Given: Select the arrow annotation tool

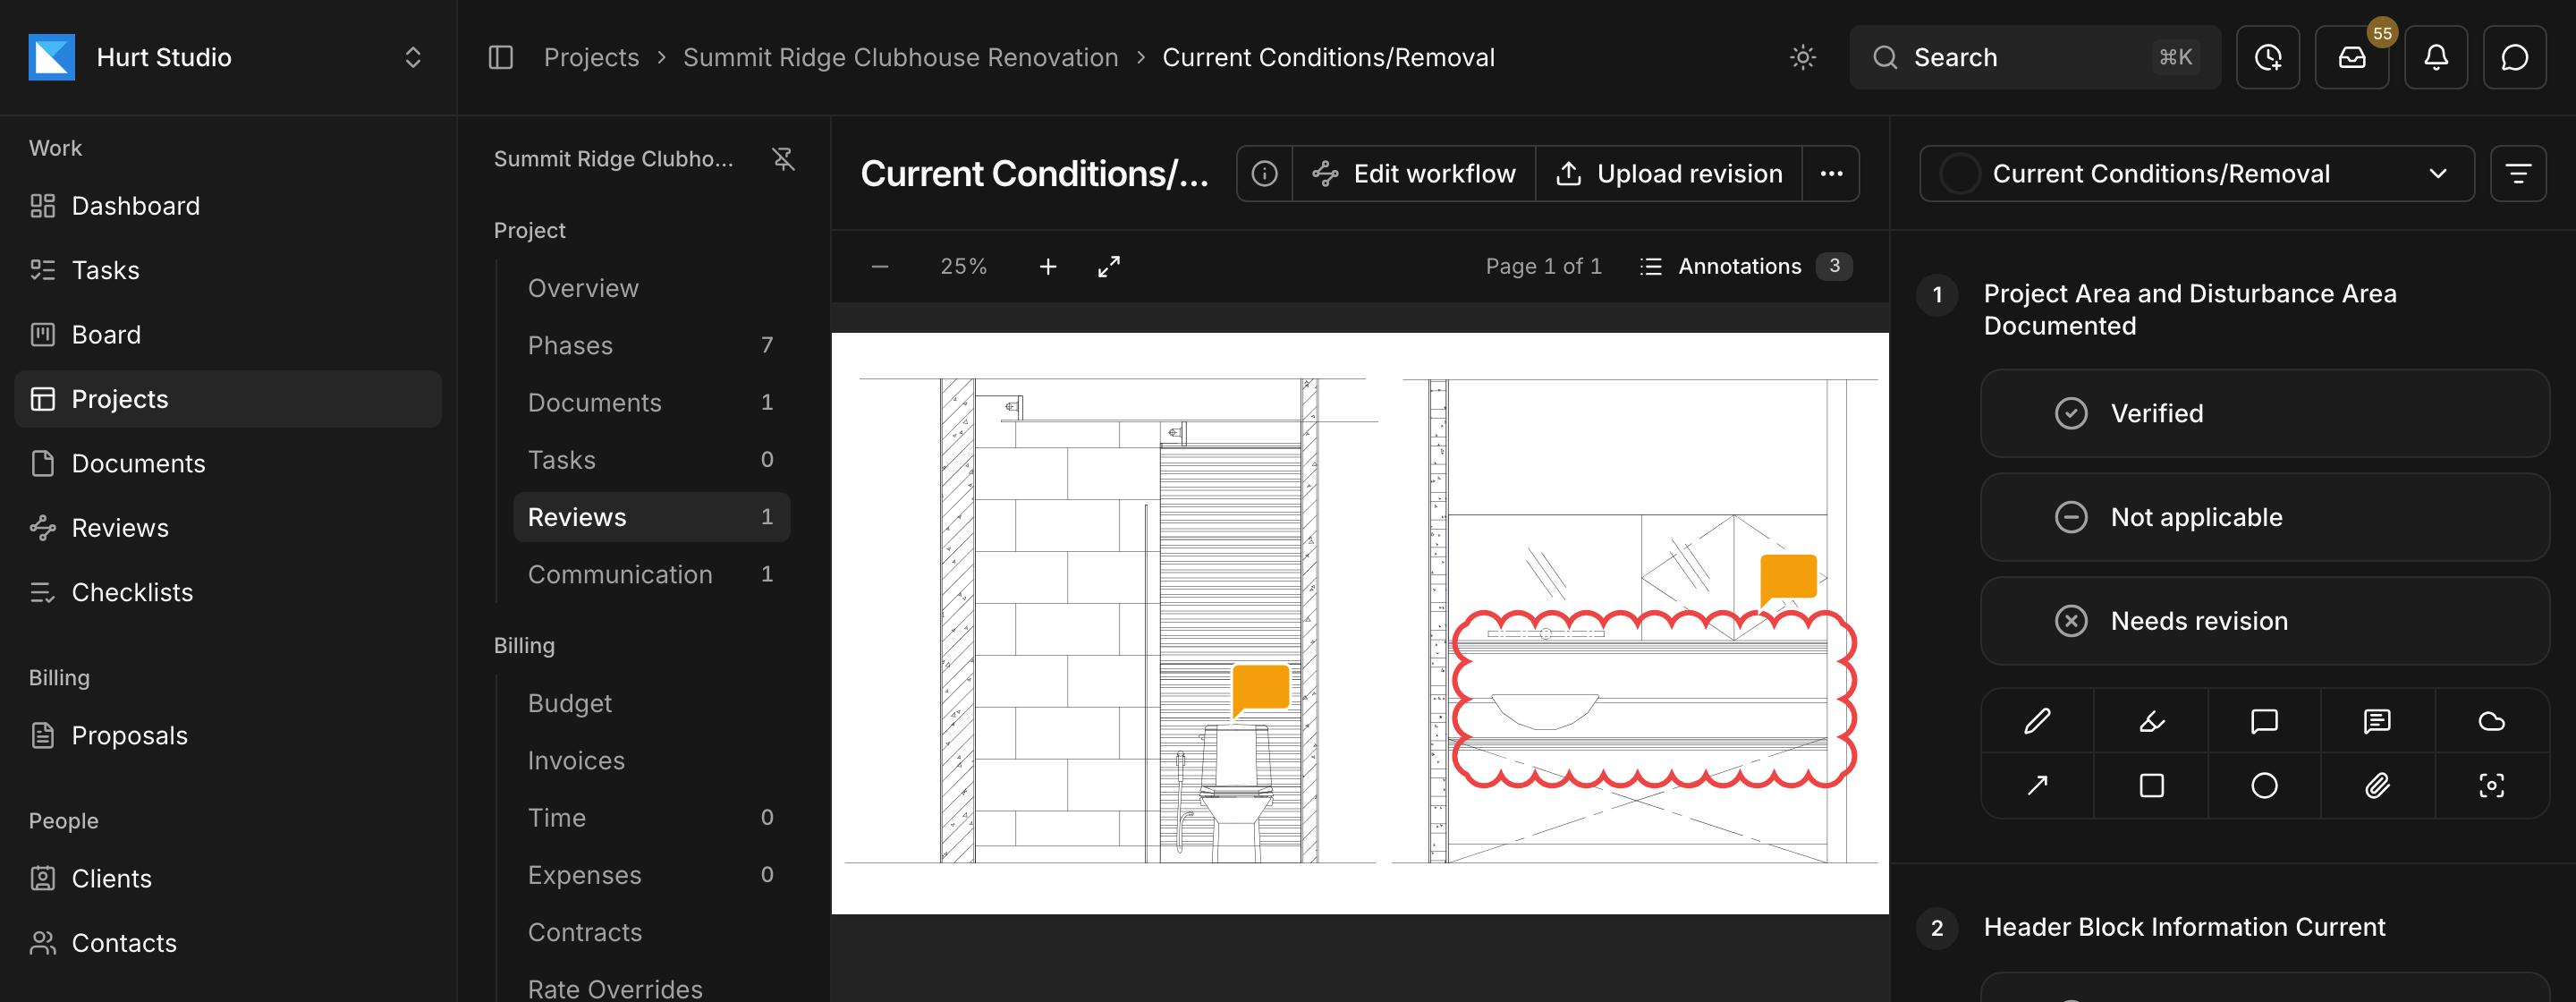Looking at the screenshot, I should coord(2037,785).
